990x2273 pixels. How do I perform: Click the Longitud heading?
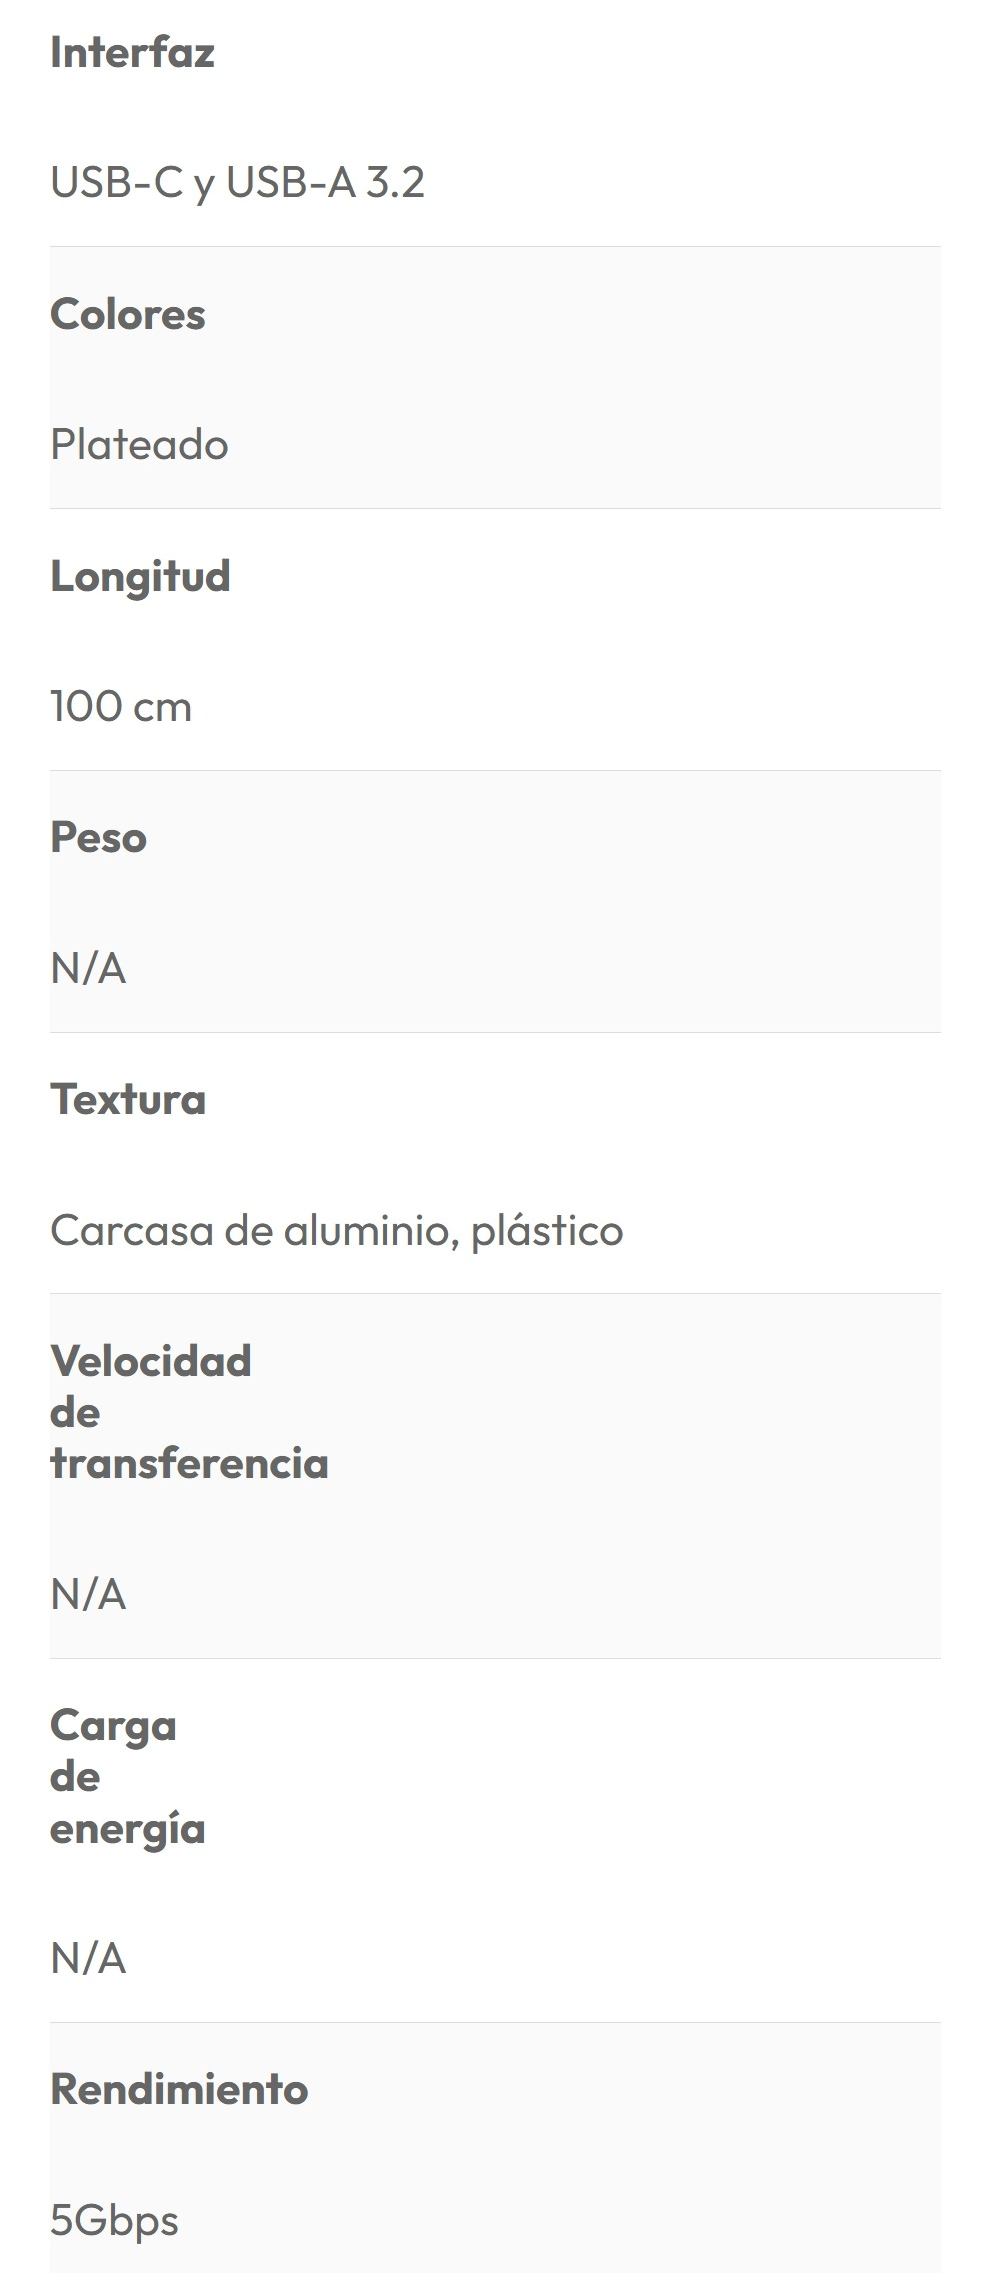point(140,577)
